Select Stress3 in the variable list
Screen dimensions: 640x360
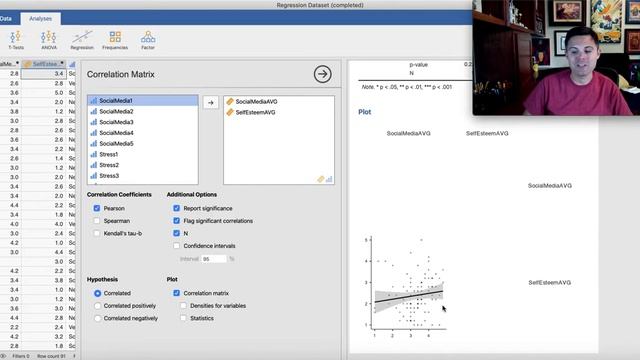pos(142,176)
